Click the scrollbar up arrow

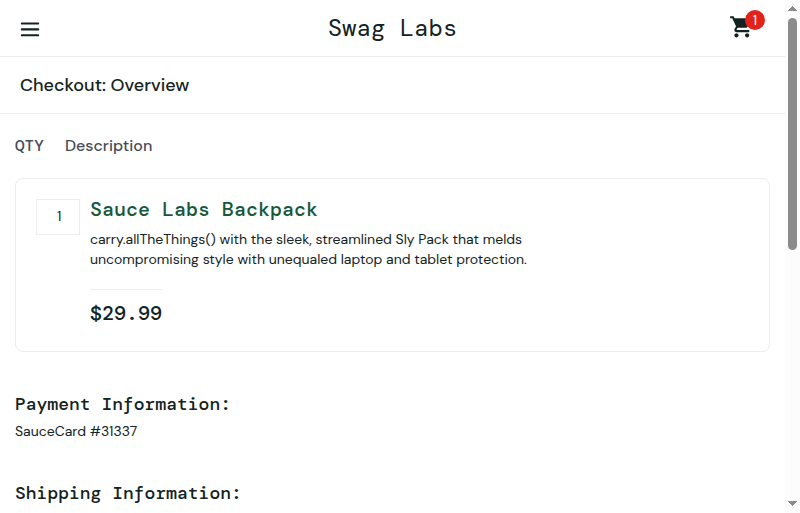coord(792,9)
